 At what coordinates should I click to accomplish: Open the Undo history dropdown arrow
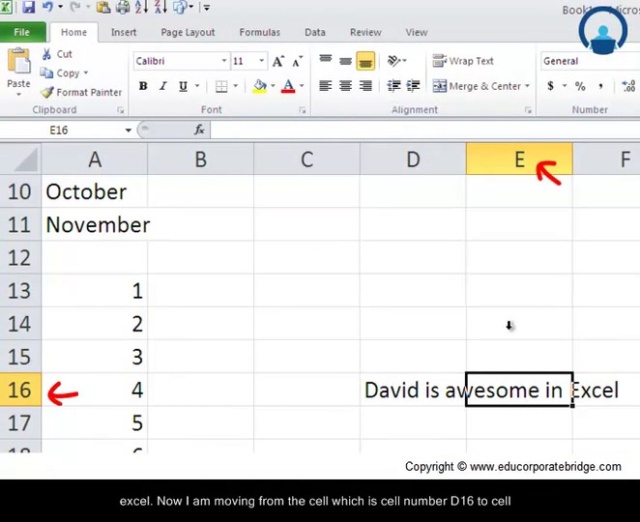(60, 7)
